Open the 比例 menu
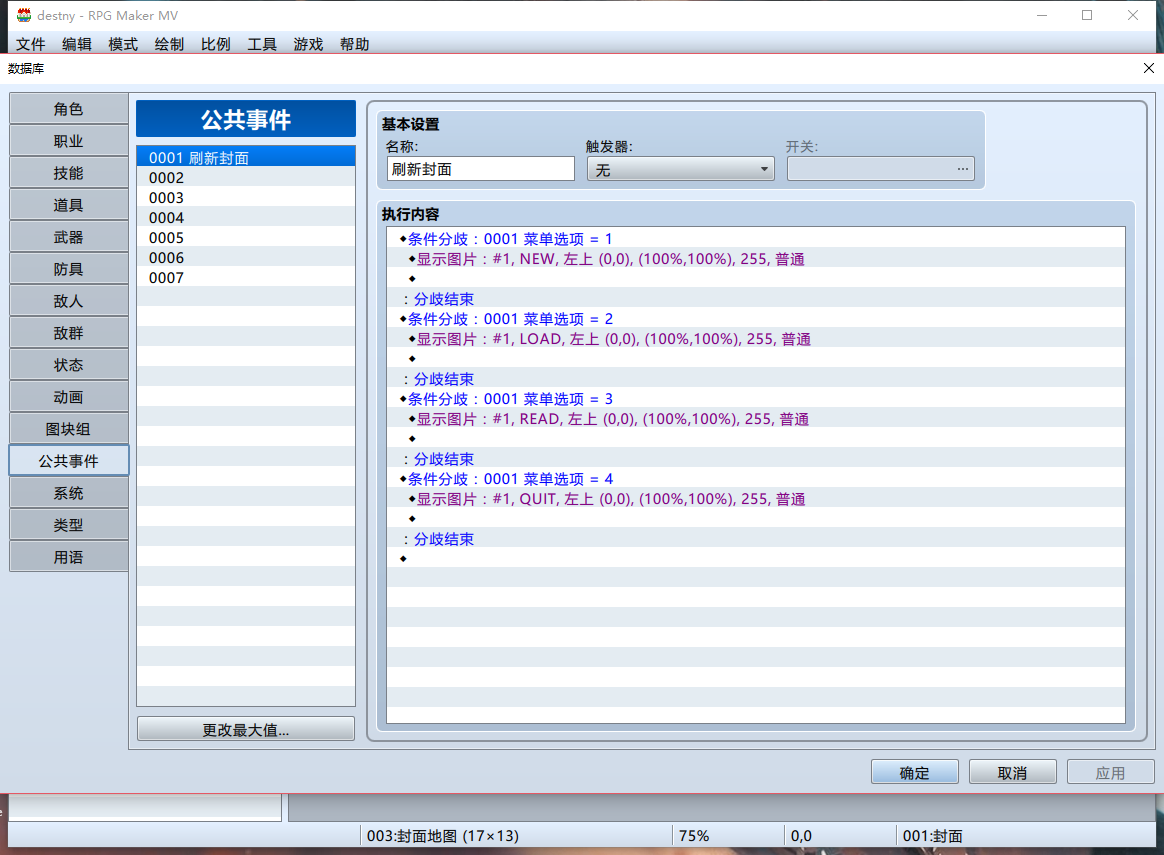The image size is (1164, 855). pos(215,45)
